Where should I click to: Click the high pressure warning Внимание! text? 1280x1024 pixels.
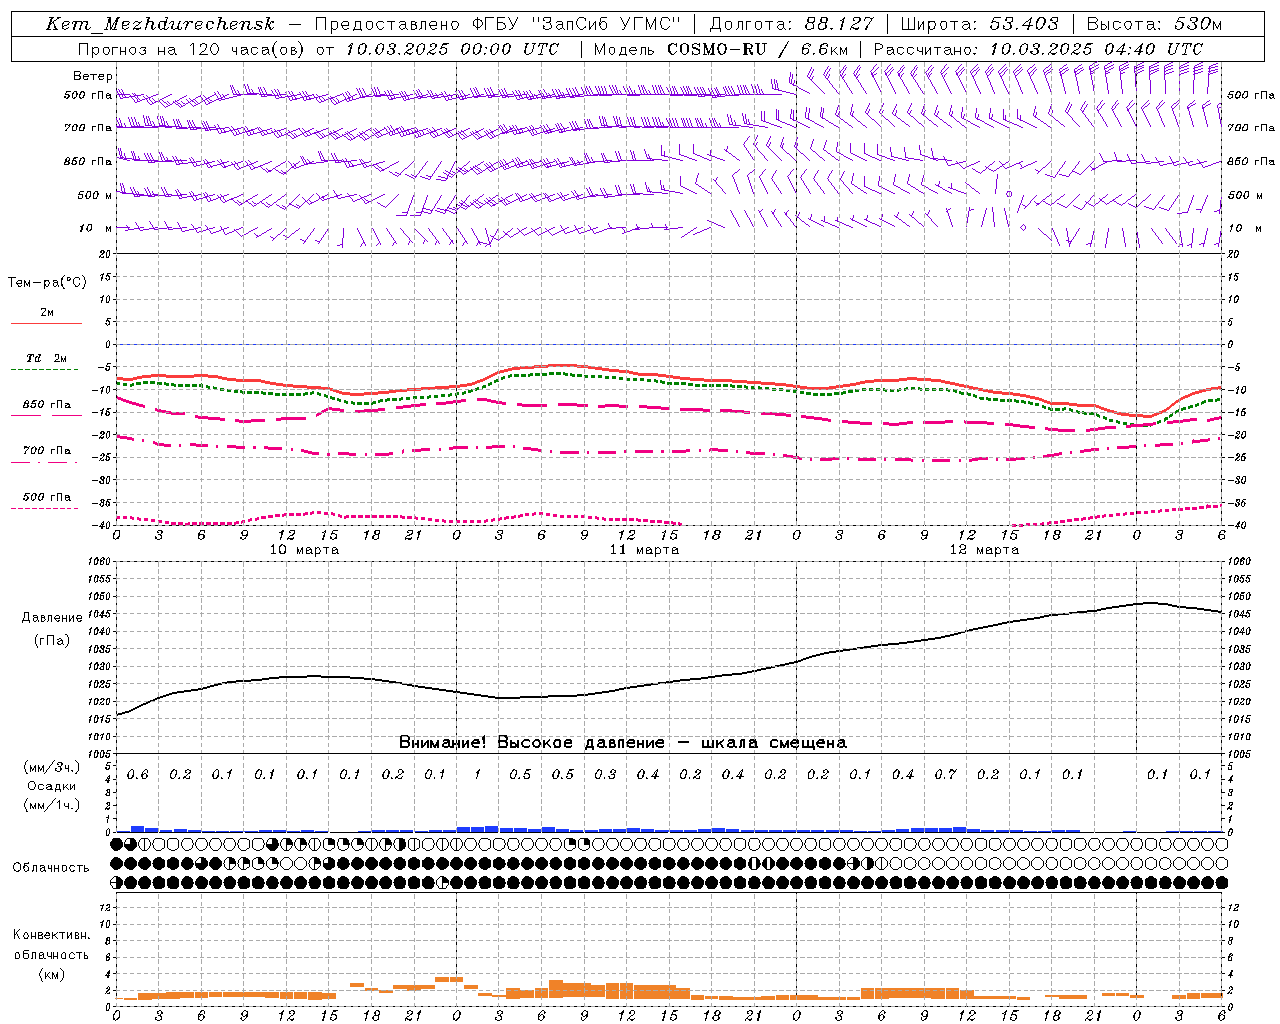click(x=623, y=743)
